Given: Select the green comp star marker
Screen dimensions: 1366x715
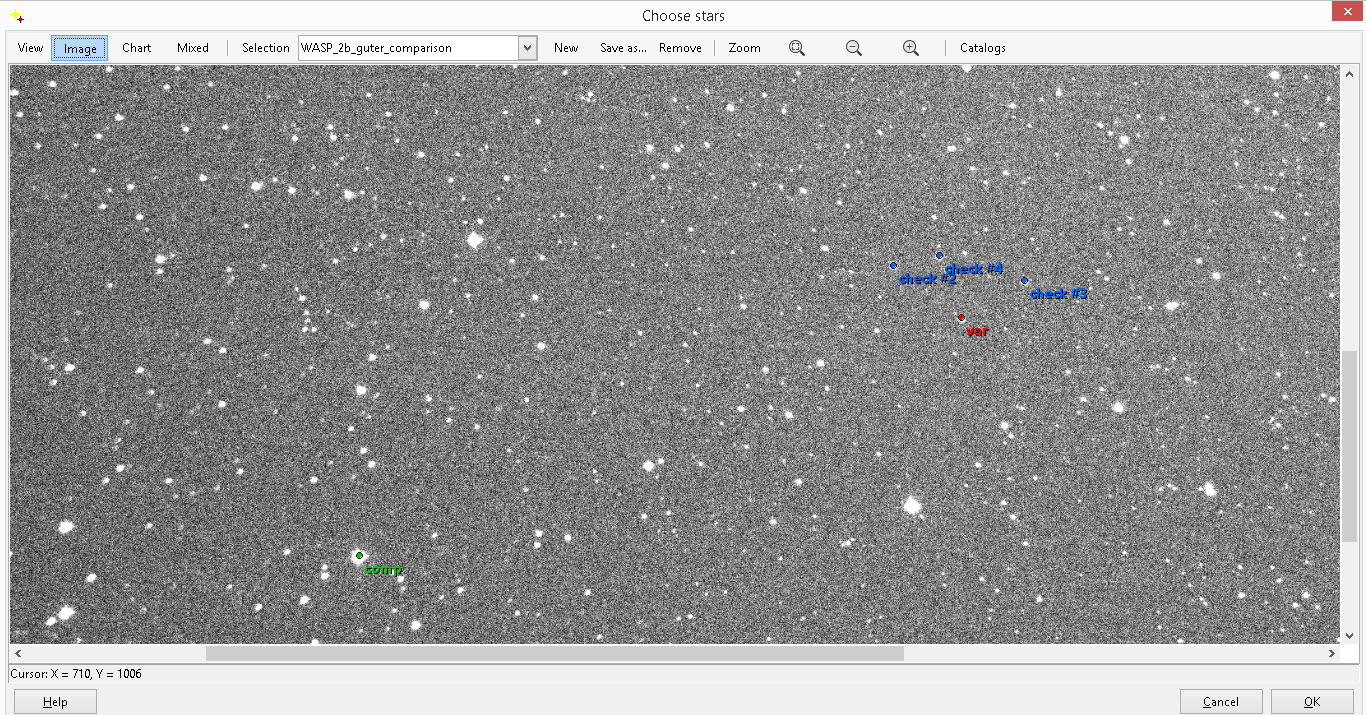Looking at the screenshot, I should tap(360, 556).
